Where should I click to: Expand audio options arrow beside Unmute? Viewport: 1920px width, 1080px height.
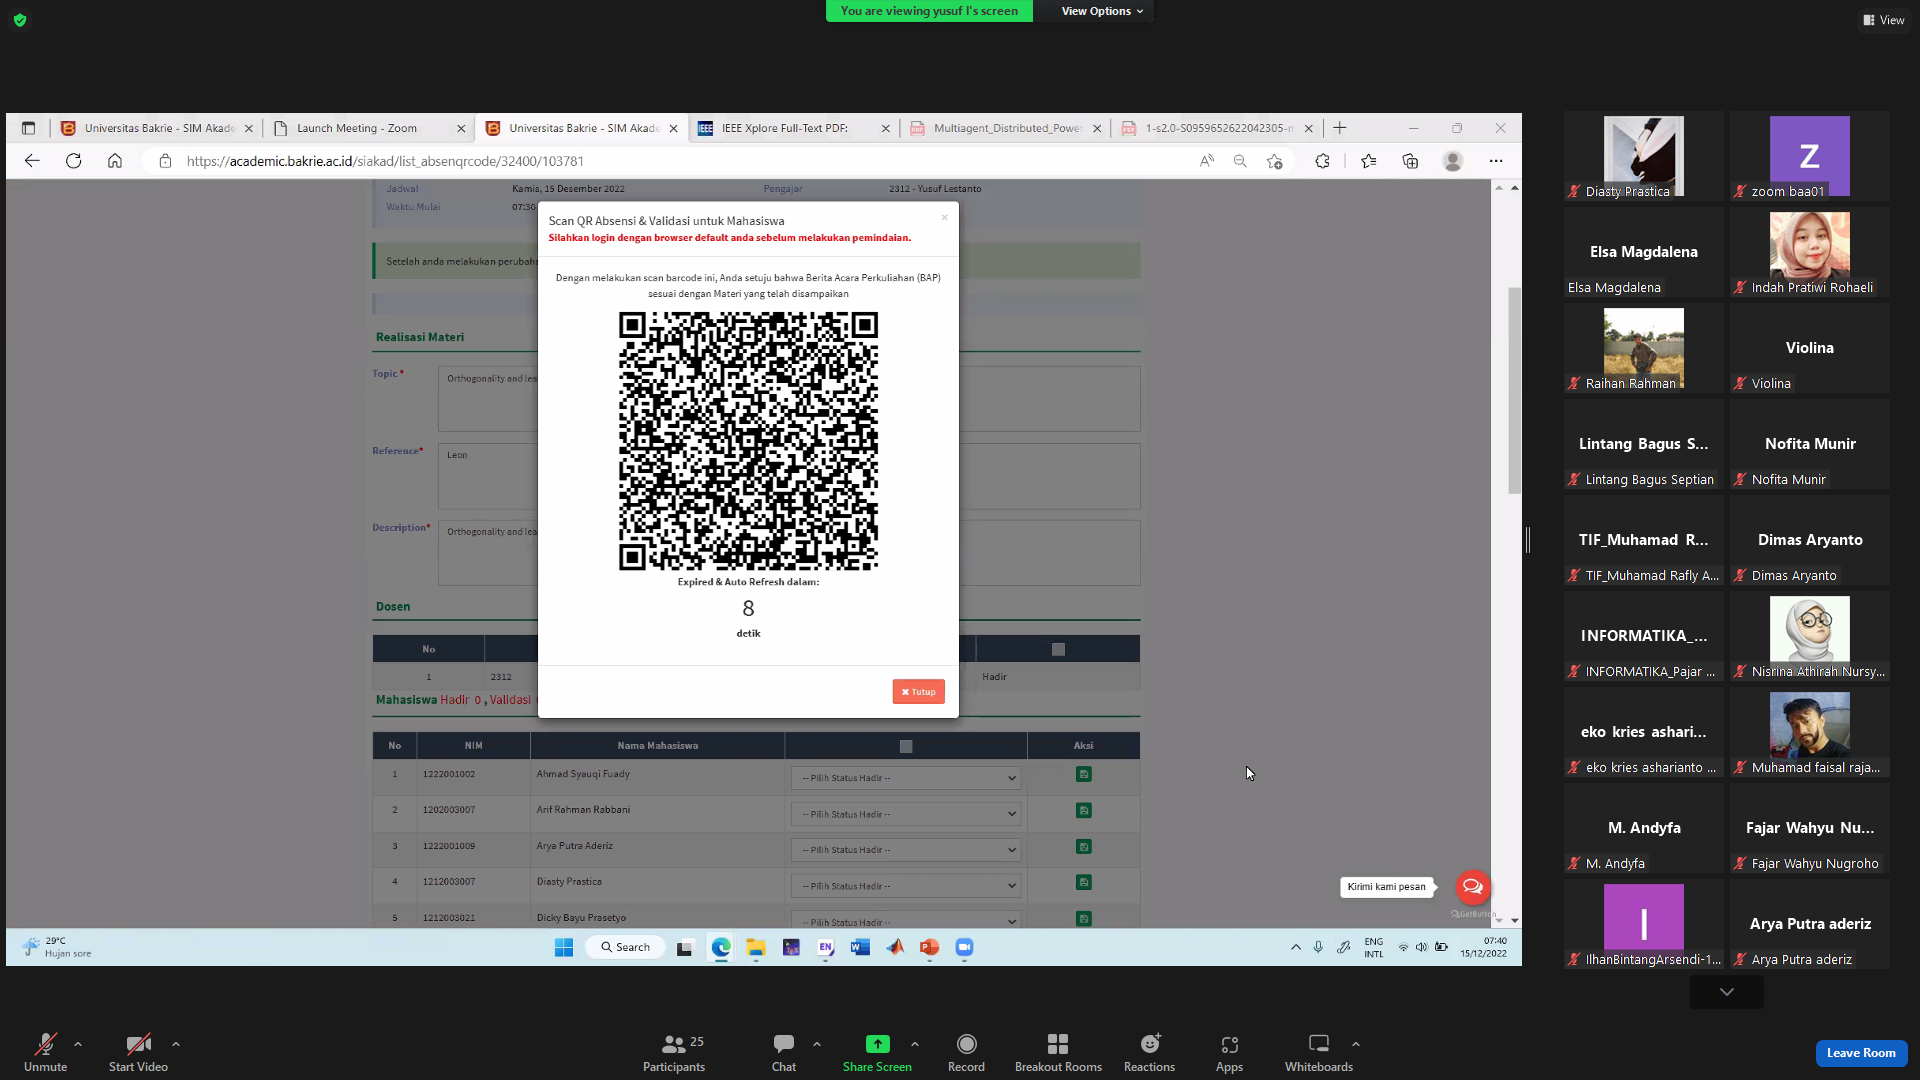pos(78,1044)
